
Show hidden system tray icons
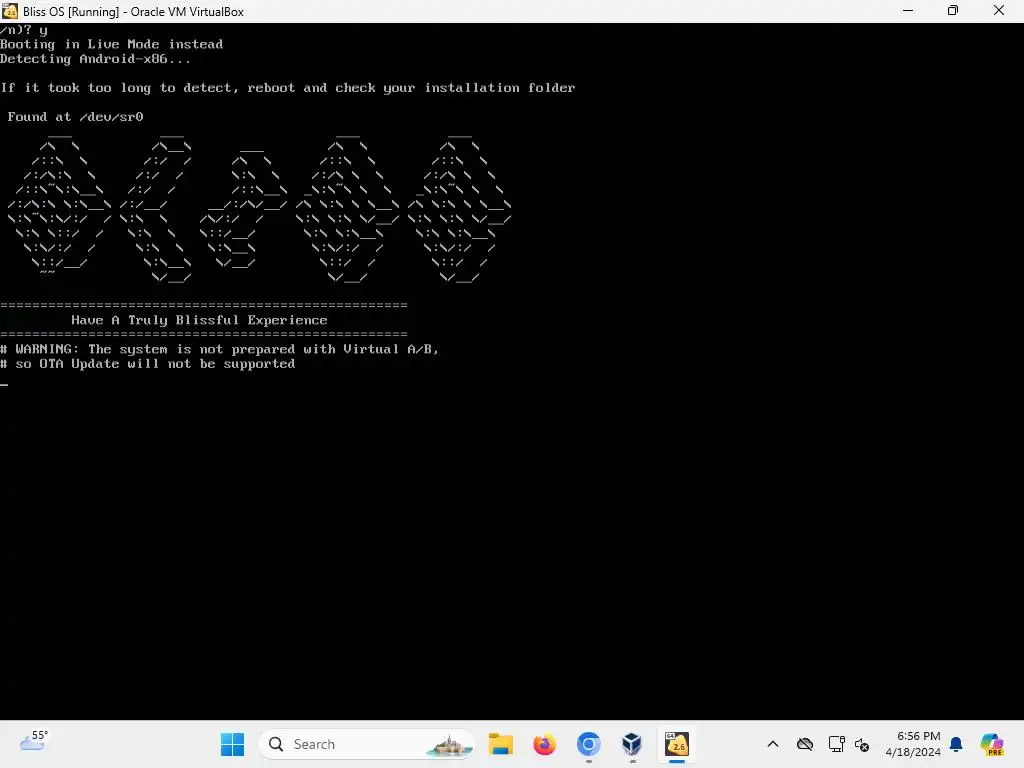pos(773,744)
